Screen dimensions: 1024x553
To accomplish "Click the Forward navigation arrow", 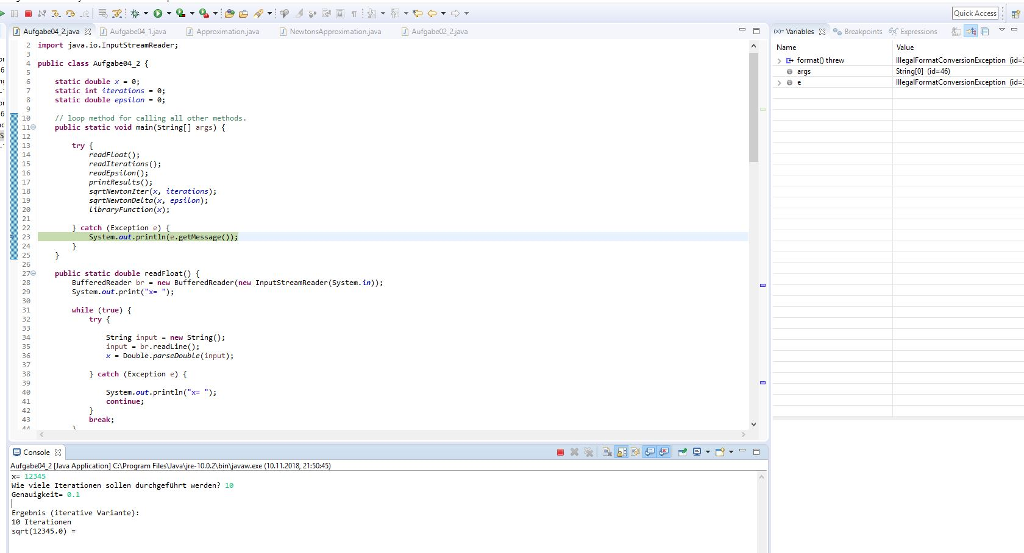I will click(455, 13).
